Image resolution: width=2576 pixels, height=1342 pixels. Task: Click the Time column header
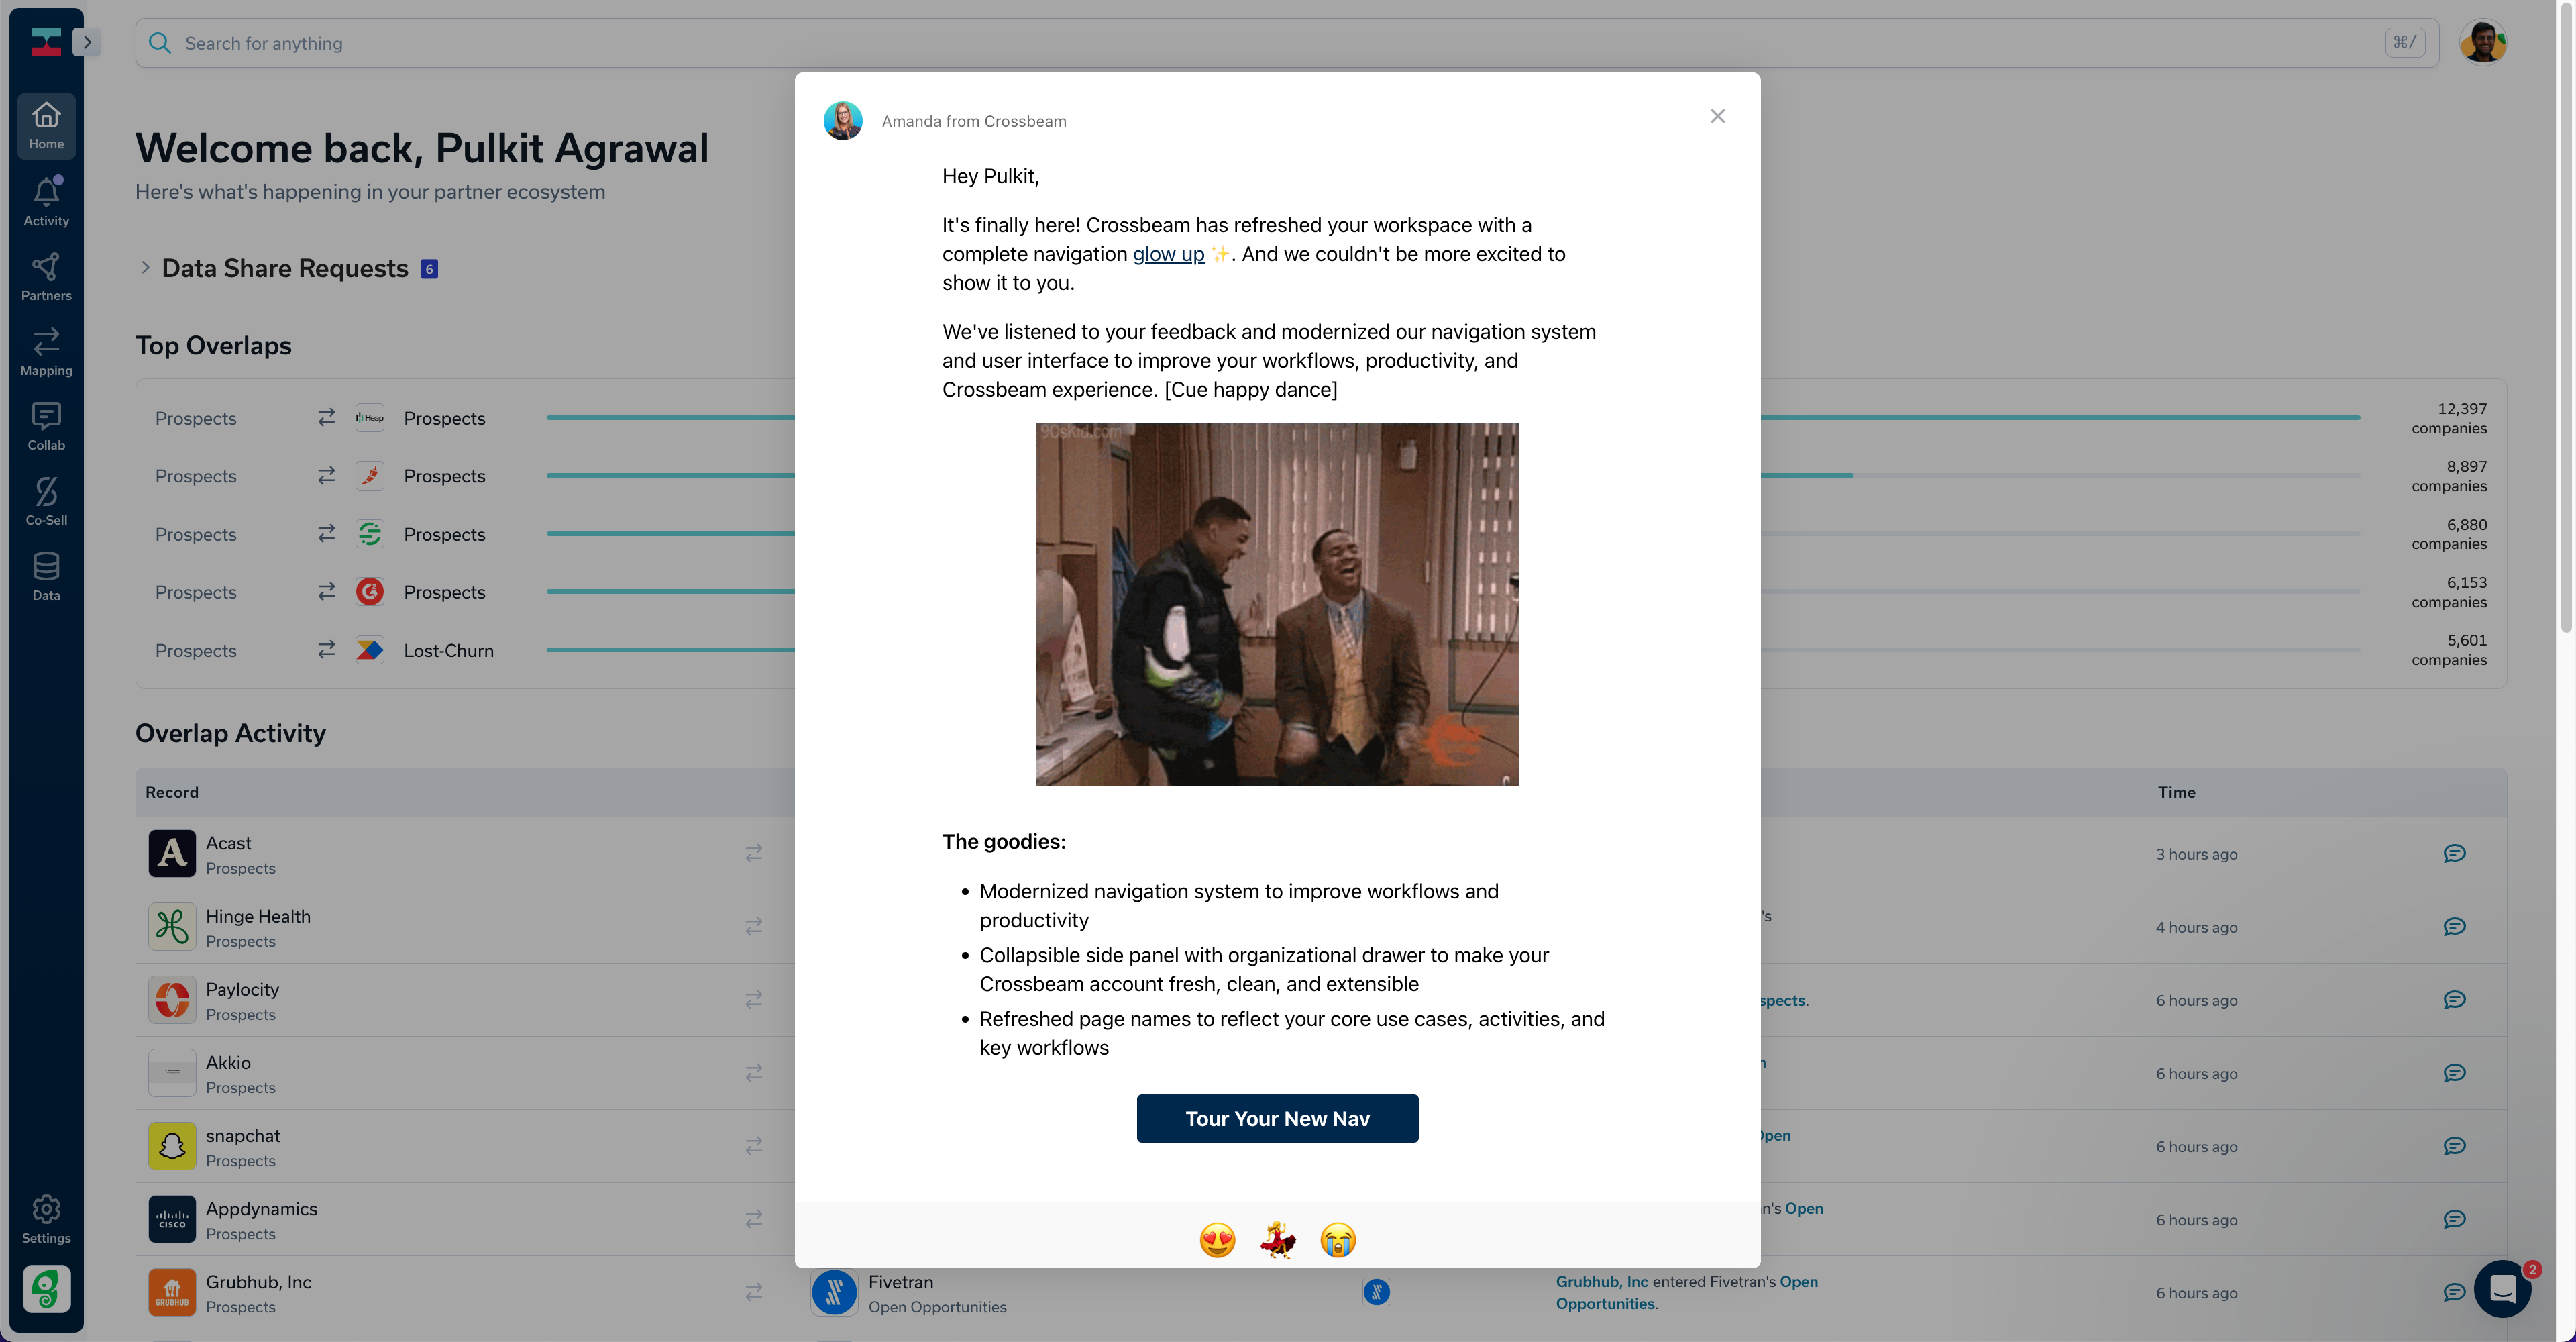tap(2176, 792)
